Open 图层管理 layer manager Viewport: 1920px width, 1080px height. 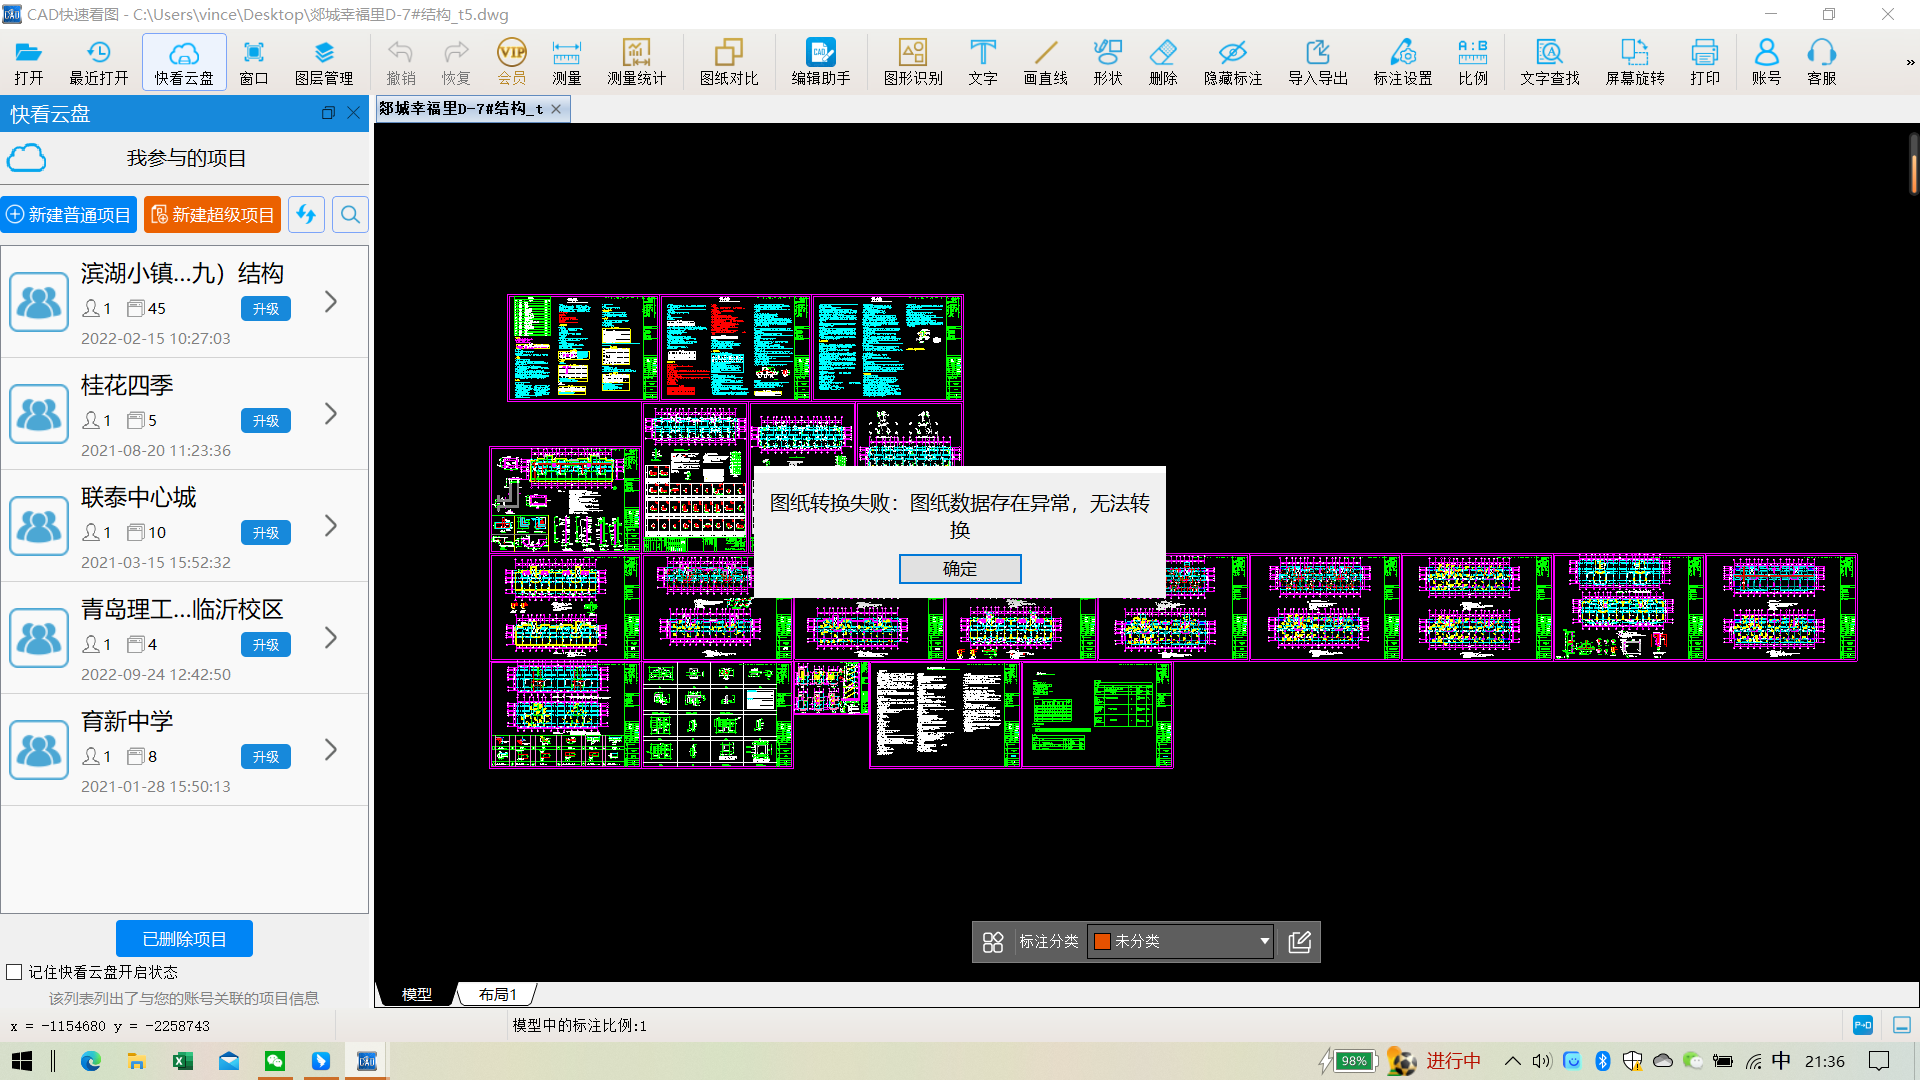click(324, 62)
